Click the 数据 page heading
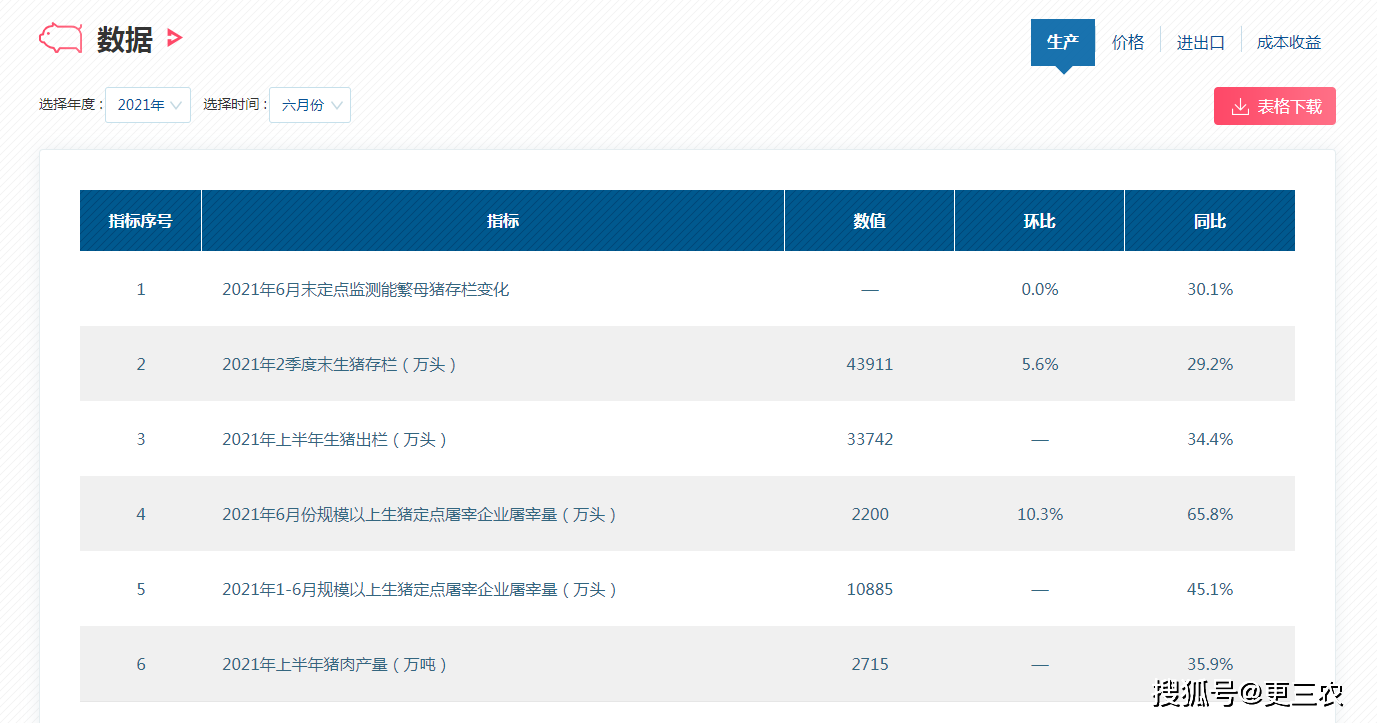The image size is (1377, 723). [125, 40]
